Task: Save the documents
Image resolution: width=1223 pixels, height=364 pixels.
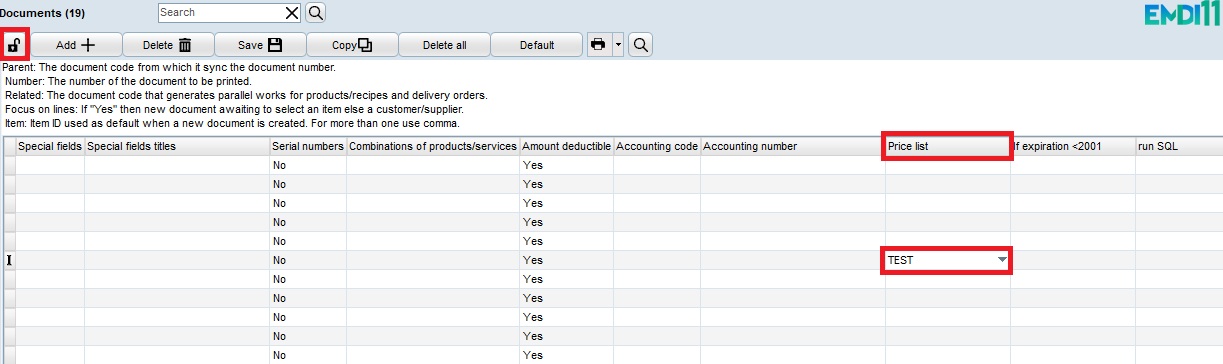Action: point(260,45)
